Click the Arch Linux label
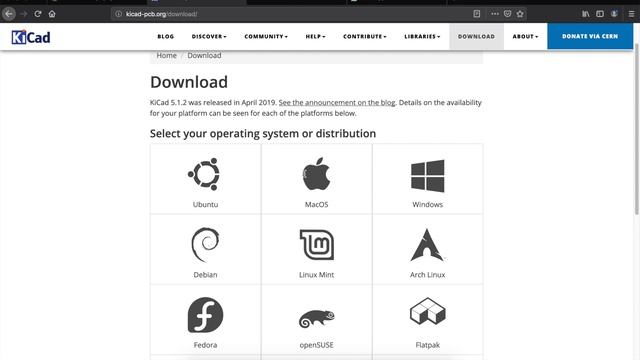Image resolution: width=640 pixels, height=360 pixels. tap(427, 275)
